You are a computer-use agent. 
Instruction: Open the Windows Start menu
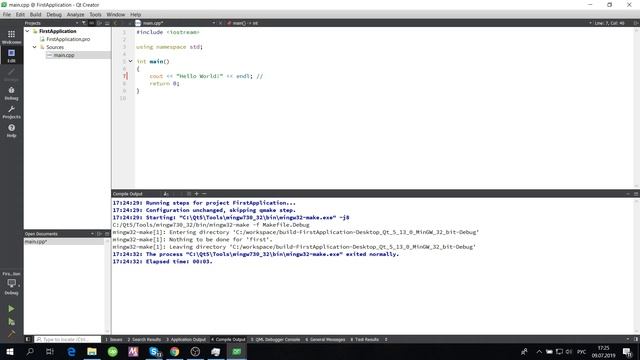click(10, 351)
